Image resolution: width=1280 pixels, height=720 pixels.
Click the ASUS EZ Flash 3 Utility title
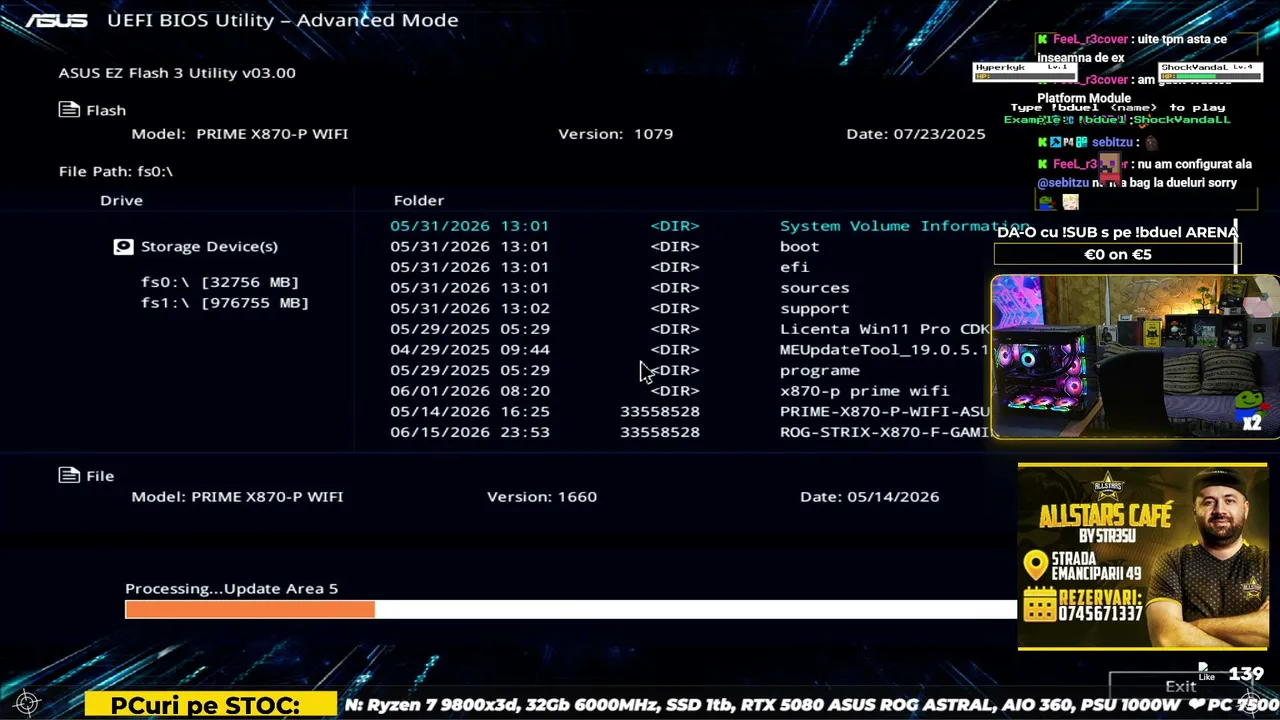point(177,73)
